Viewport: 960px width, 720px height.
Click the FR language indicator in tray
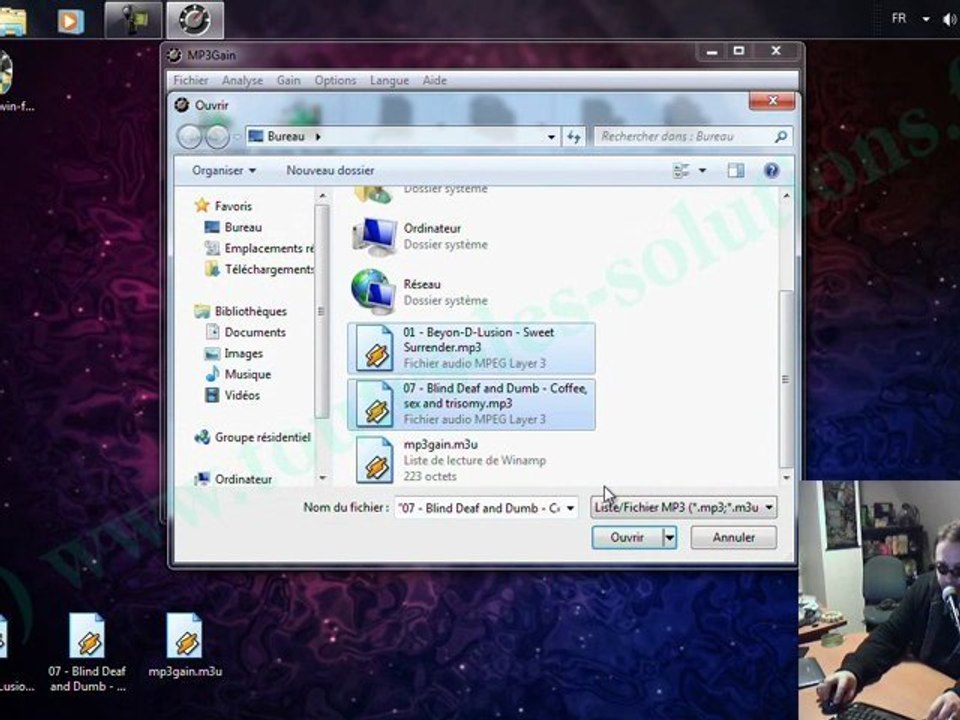[899, 18]
